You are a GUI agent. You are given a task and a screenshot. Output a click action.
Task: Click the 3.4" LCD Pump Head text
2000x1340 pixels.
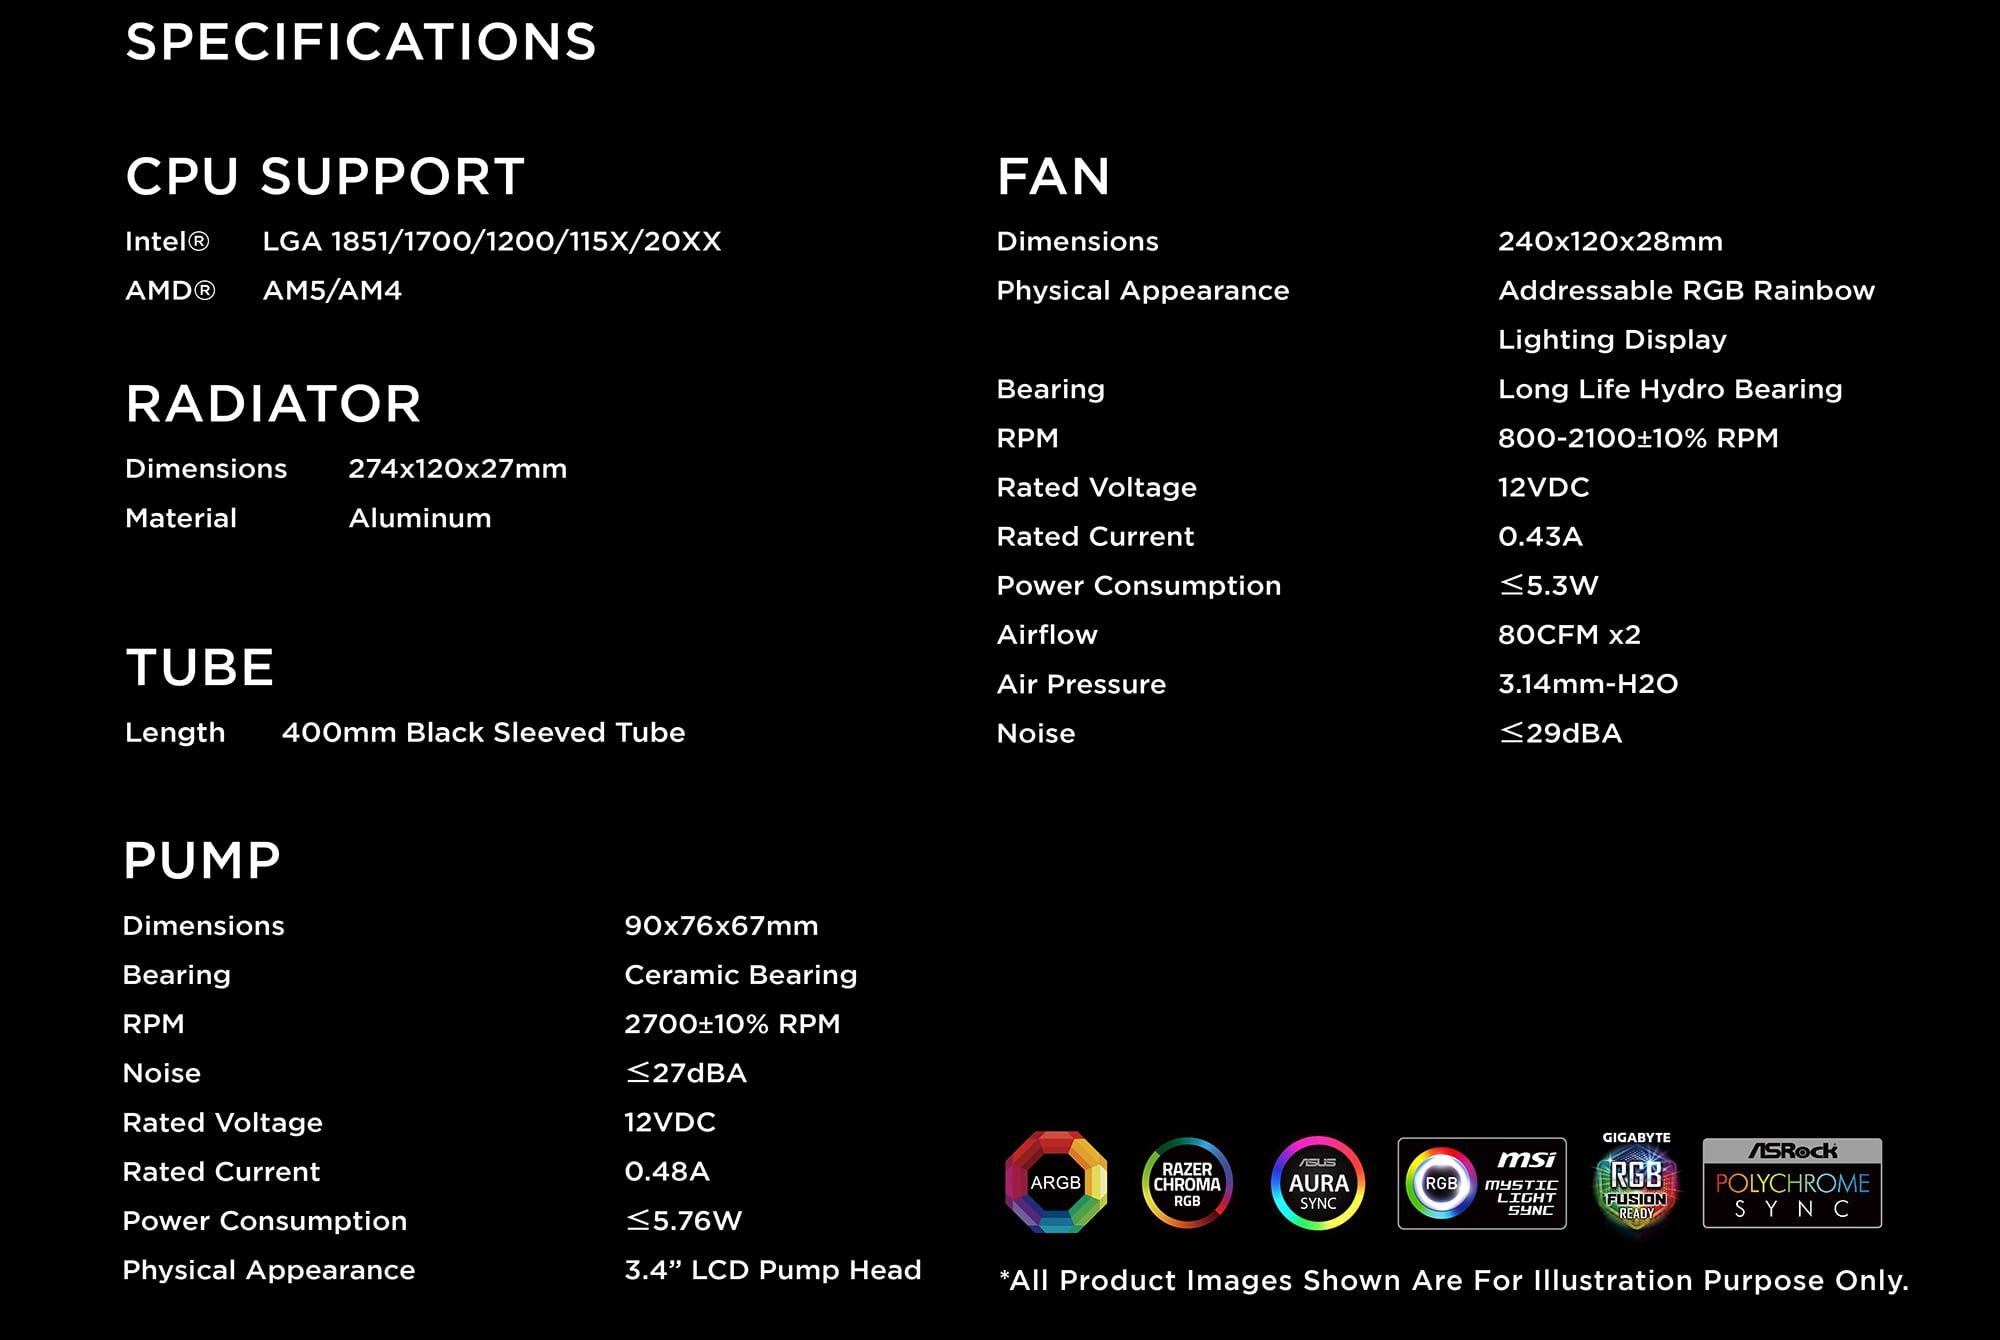click(x=772, y=1270)
